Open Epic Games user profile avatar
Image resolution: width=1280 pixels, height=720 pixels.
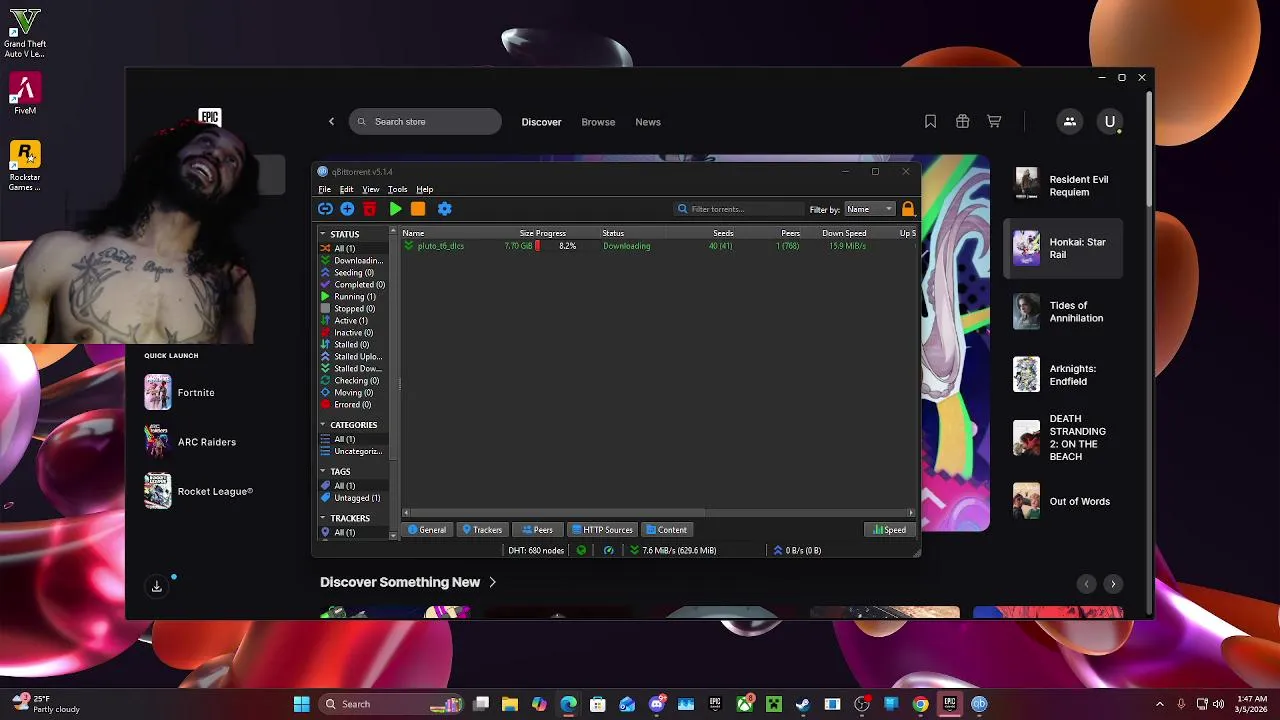pyautogui.click(x=1109, y=122)
